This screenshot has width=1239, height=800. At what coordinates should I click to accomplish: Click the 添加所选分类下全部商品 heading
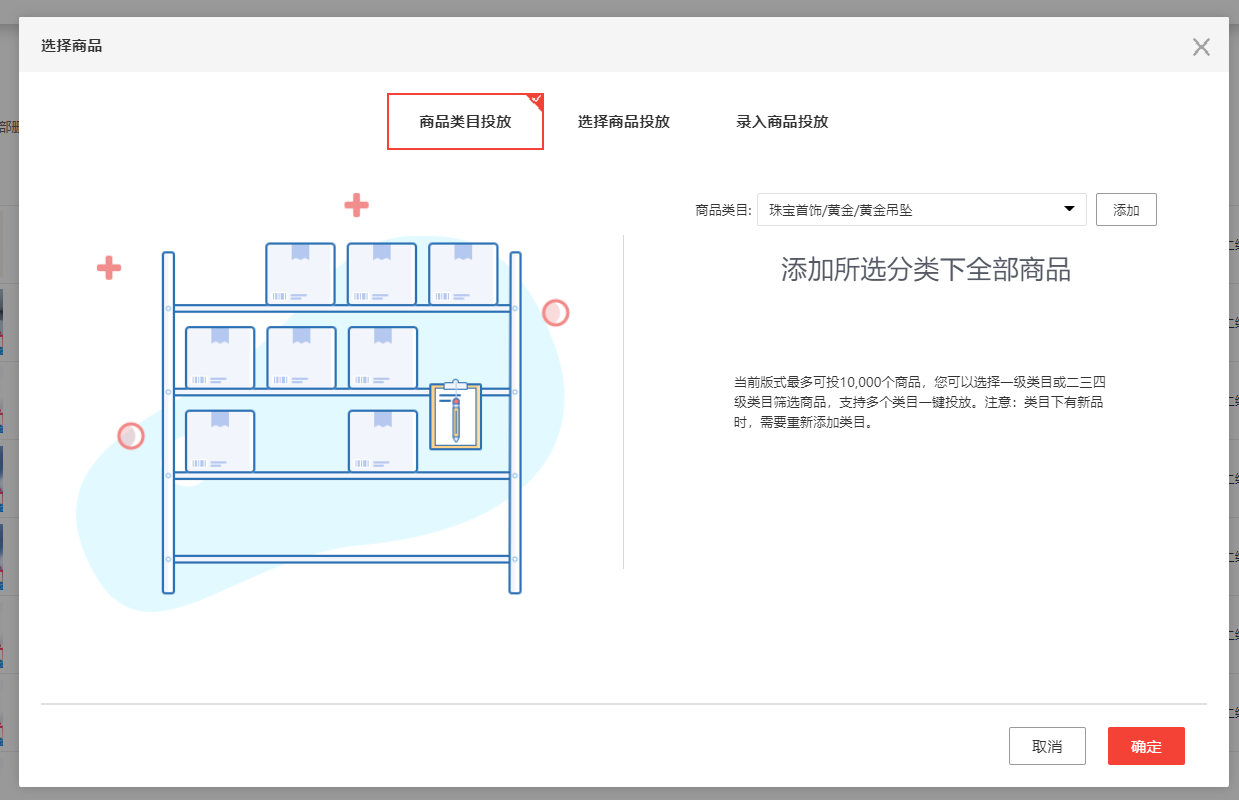coord(925,269)
